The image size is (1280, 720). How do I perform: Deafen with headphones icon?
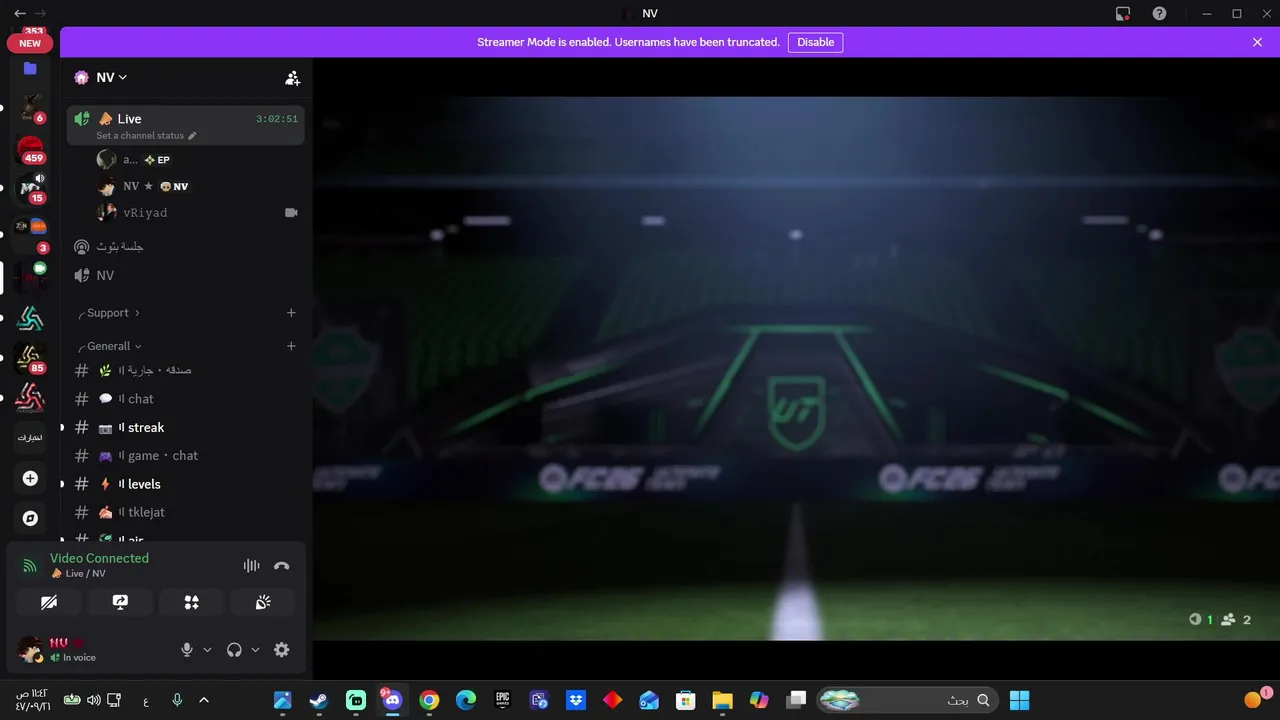[234, 650]
